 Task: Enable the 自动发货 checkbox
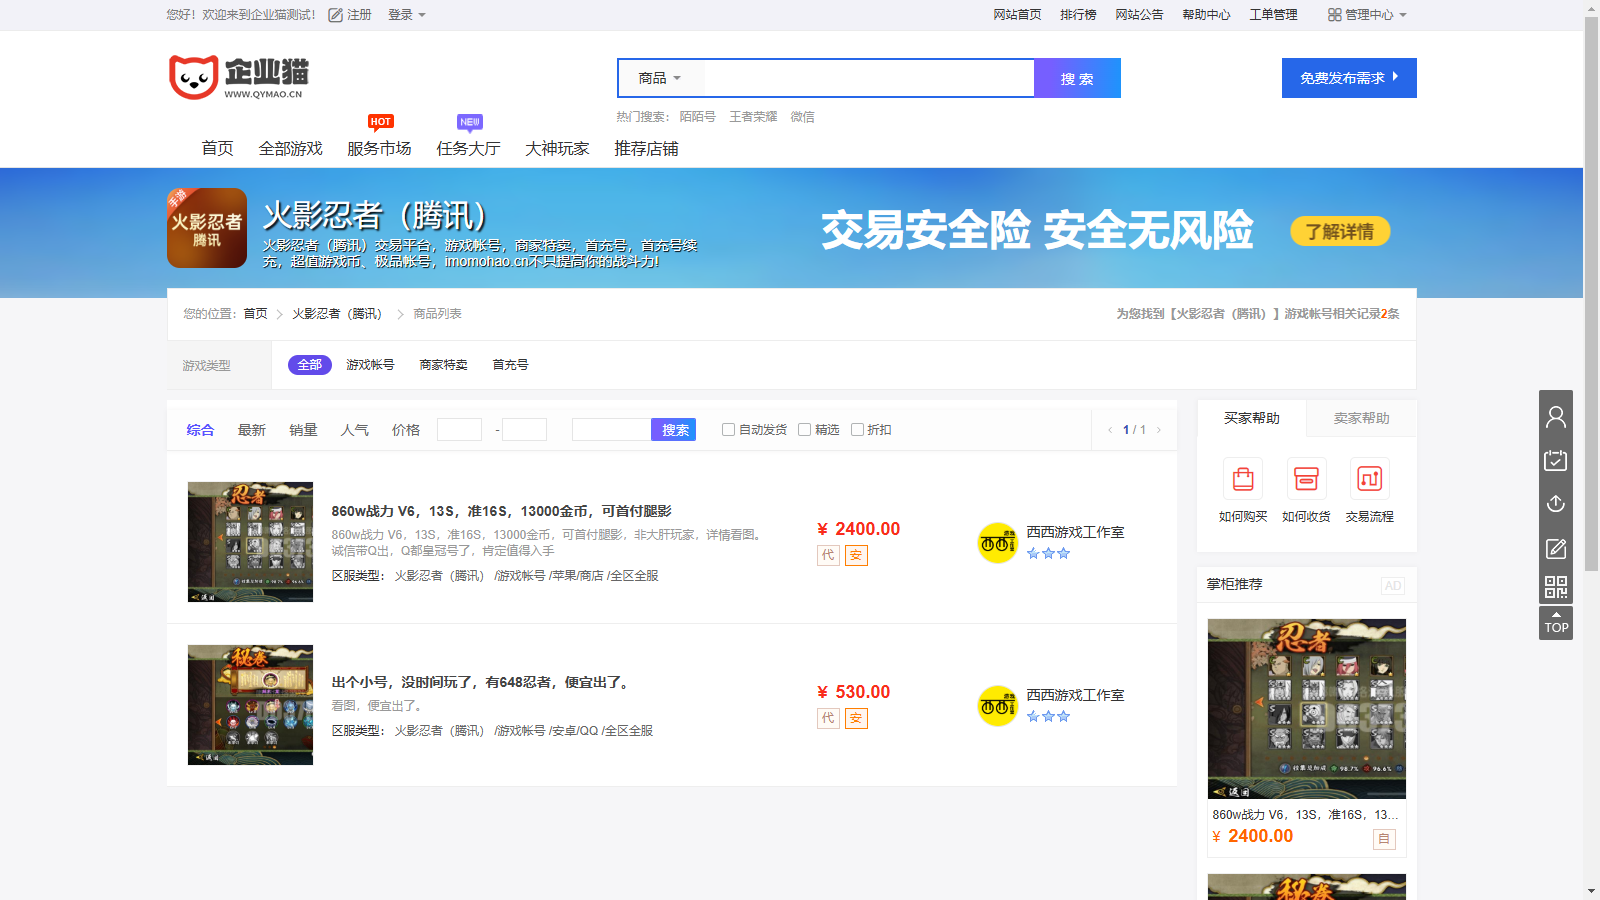click(728, 429)
